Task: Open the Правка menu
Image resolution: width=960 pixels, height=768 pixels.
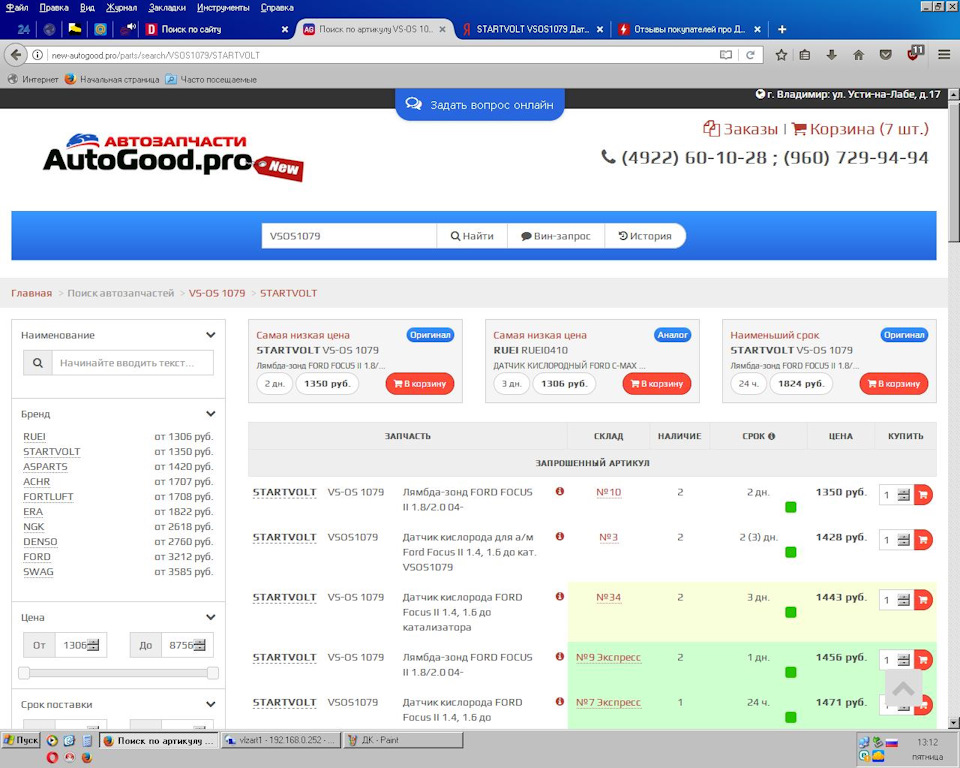Action: tap(54, 7)
